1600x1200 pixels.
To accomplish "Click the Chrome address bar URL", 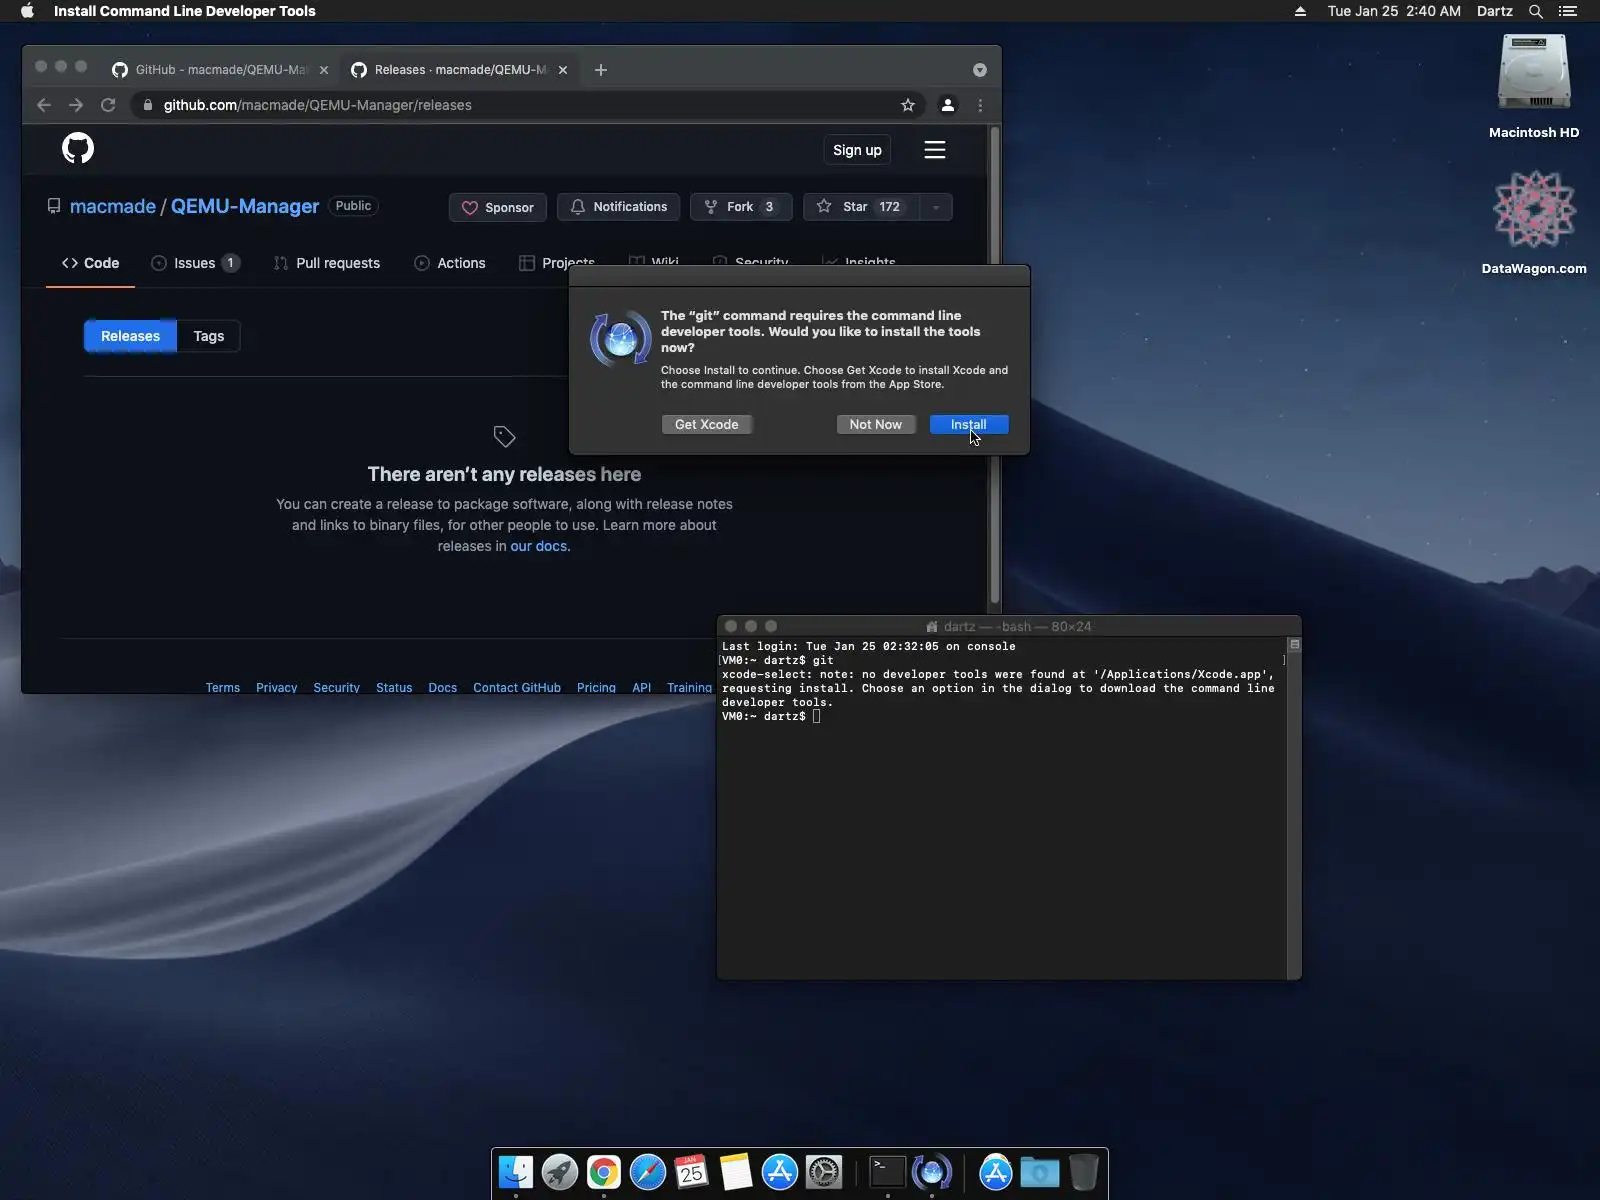I will coord(318,105).
